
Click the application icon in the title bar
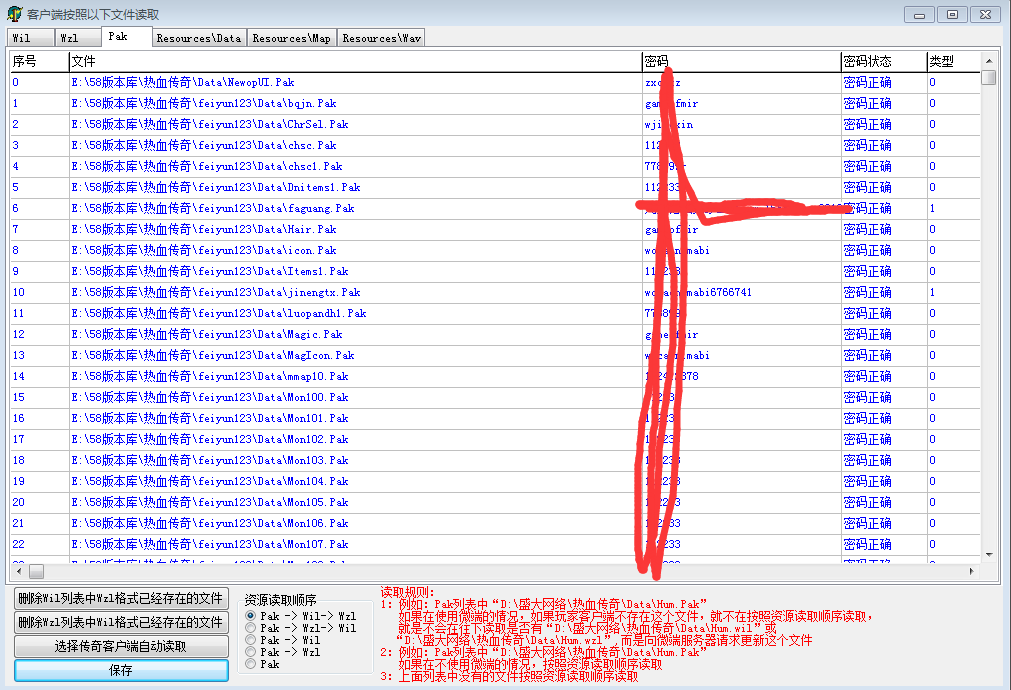click(14, 14)
